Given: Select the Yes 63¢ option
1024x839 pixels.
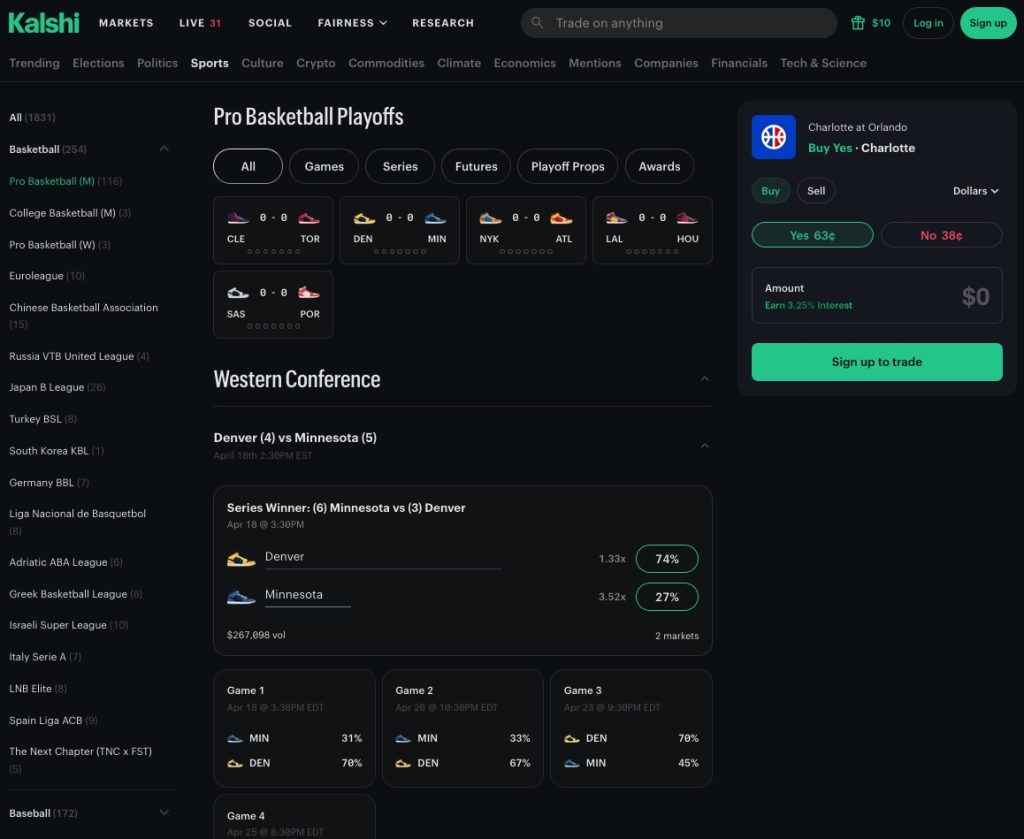Looking at the screenshot, I should tap(812, 235).
